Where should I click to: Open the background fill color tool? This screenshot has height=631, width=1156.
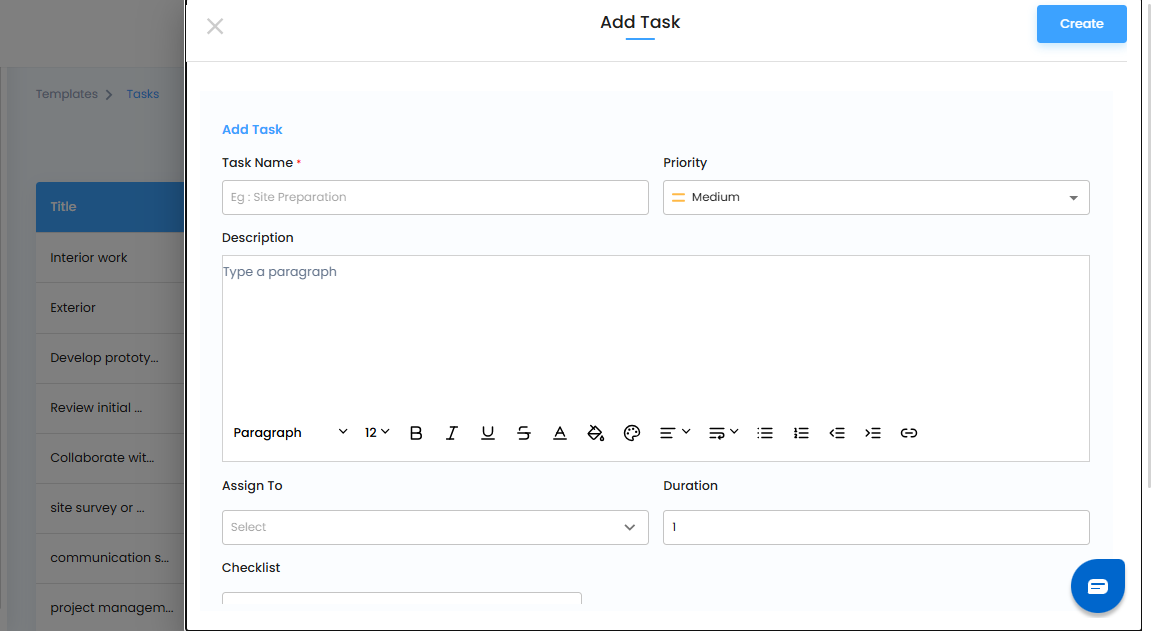596,433
